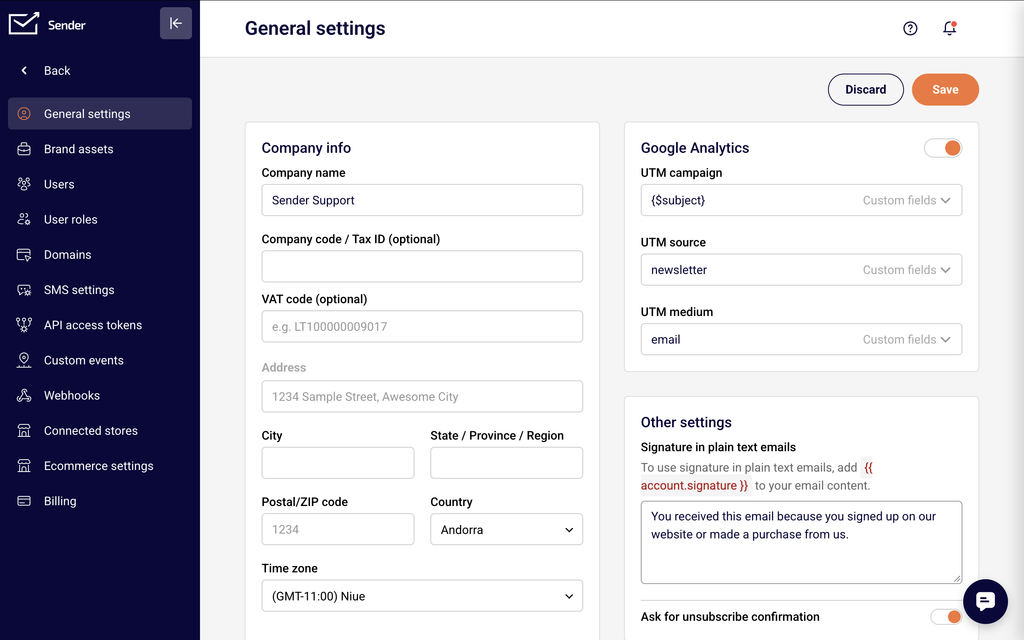Click the User roles icon
1024x640 pixels.
tap(24, 219)
